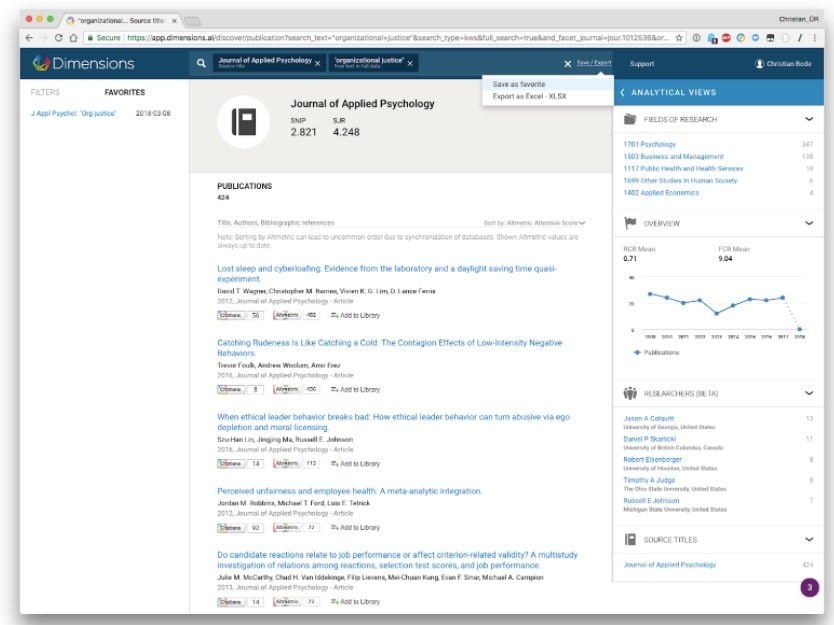The height and width of the screenshot is (625, 834).
Task: Collapse the Analytical Views panel
Action: (623, 92)
